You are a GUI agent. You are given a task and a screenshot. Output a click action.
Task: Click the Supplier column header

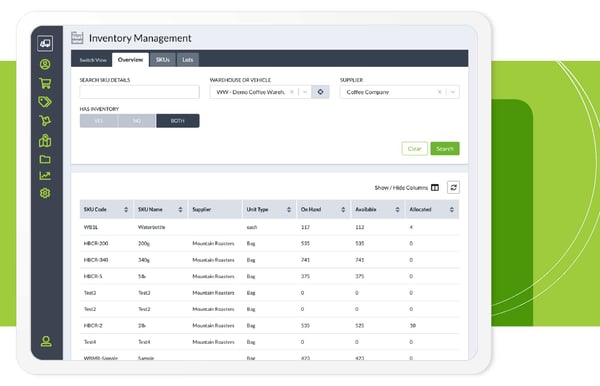pos(215,209)
